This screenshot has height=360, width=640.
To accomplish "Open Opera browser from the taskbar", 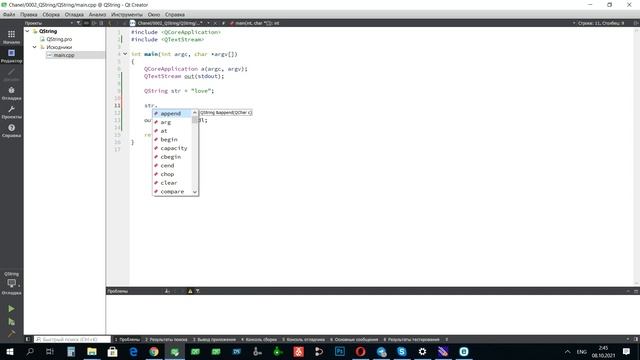I will point(360,351).
